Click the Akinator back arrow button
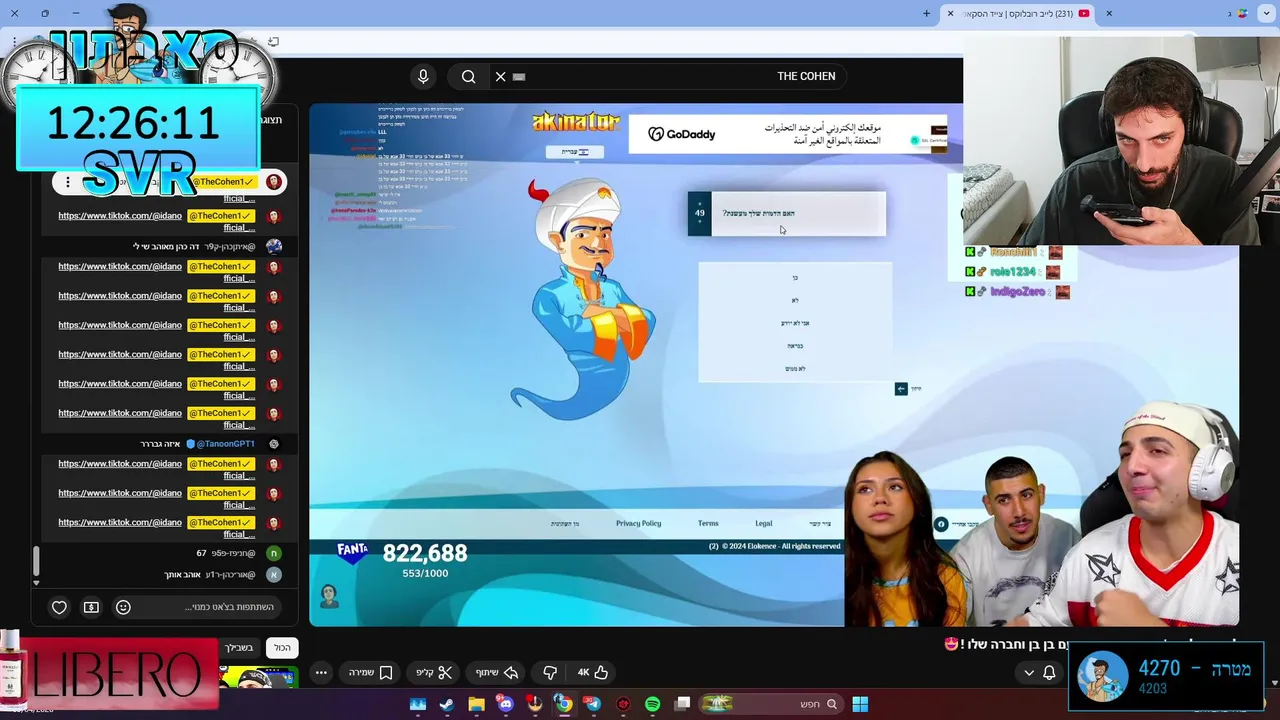This screenshot has width=1280, height=720. 901,389
